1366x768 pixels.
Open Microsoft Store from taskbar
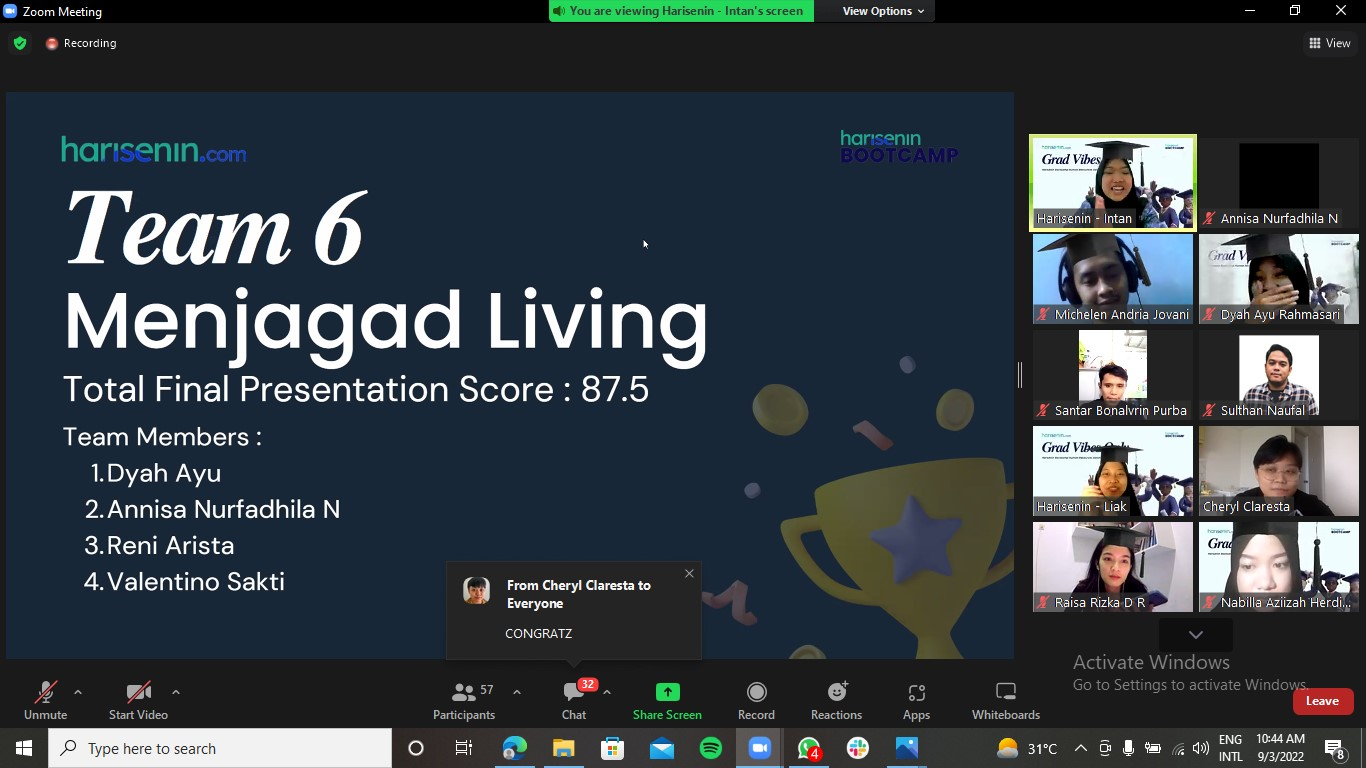(613, 748)
